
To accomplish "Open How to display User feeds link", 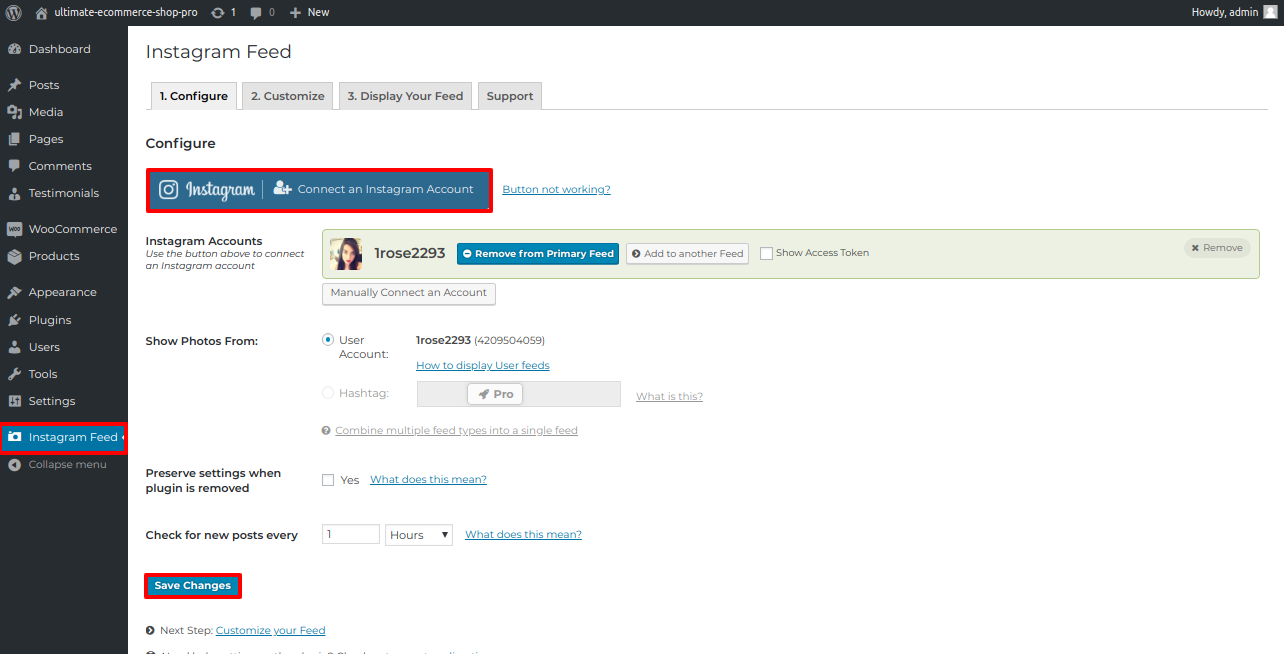I will (x=483, y=366).
